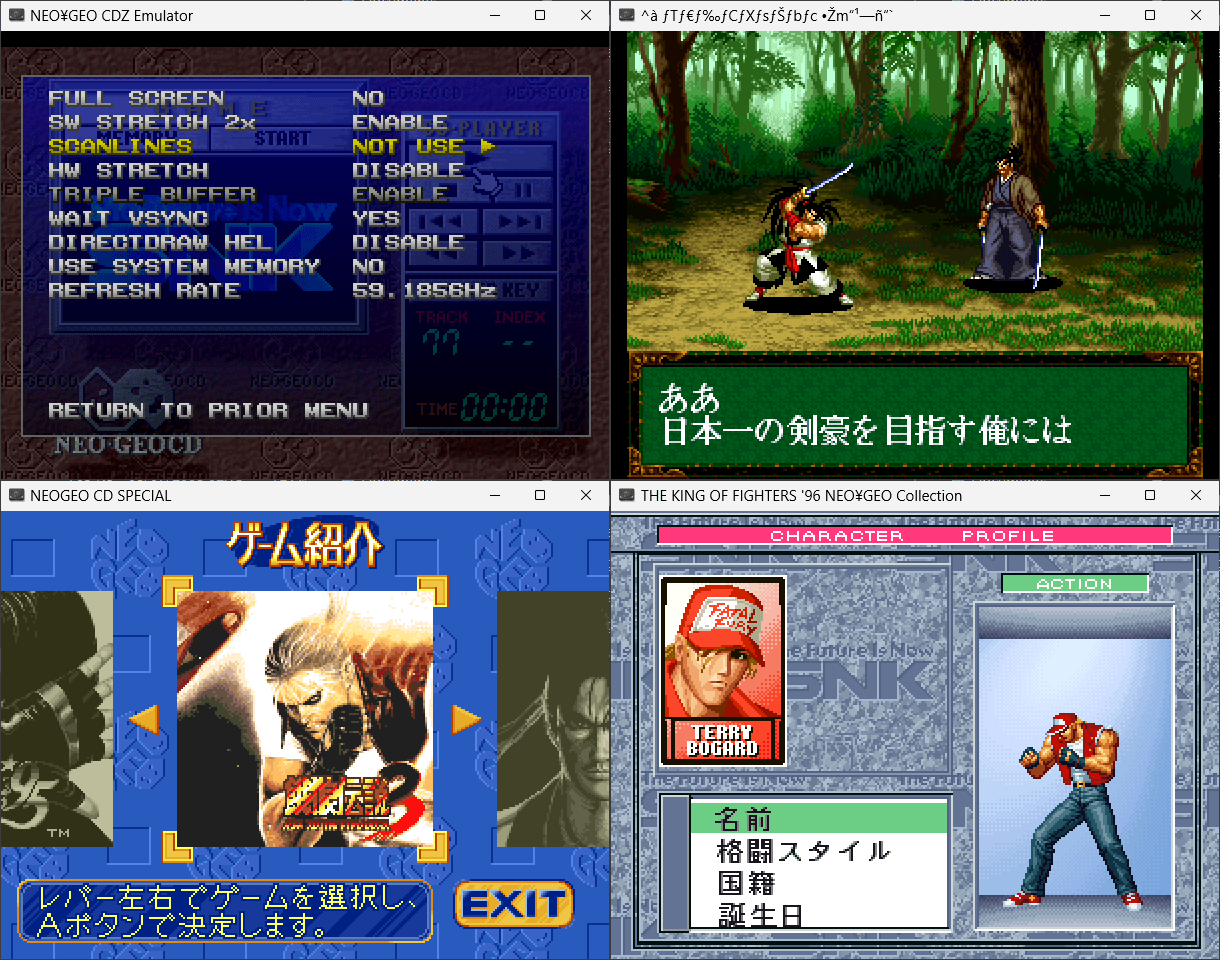Select TRIPLE BUFFER menu row
Viewport: 1220px width, 960px height.
click(x=152, y=194)
